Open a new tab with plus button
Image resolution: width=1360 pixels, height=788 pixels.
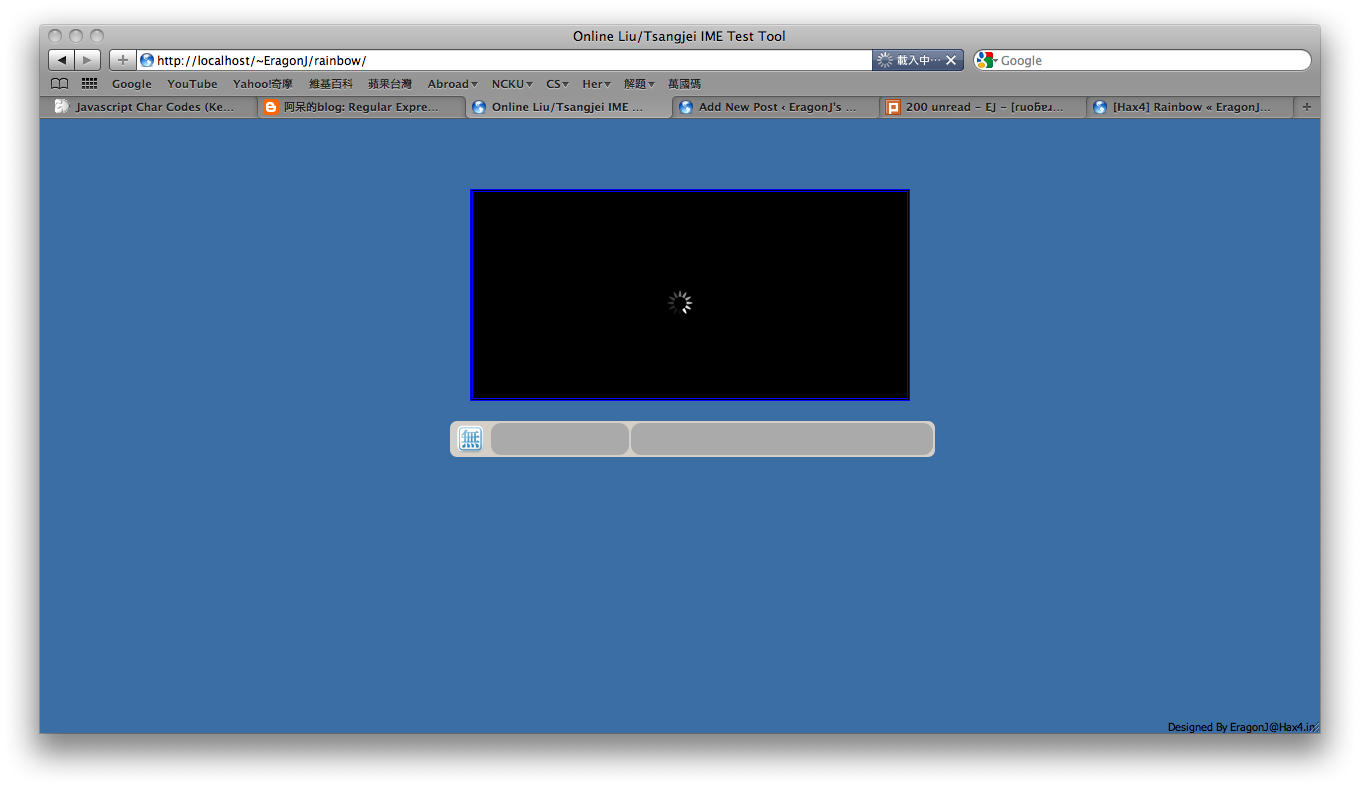pos(1306,107)
